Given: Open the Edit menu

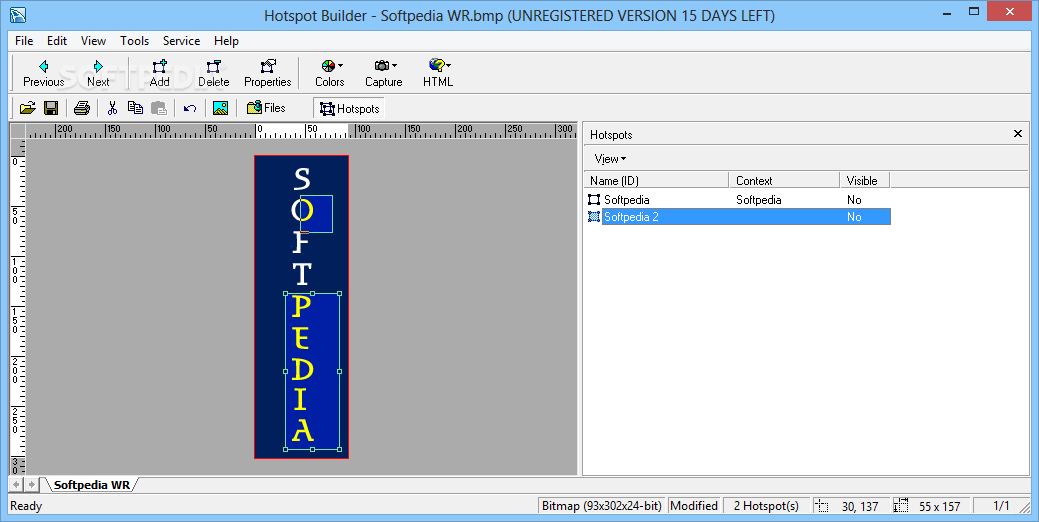Looking at the screenshot, I should [x=57, y=40].
